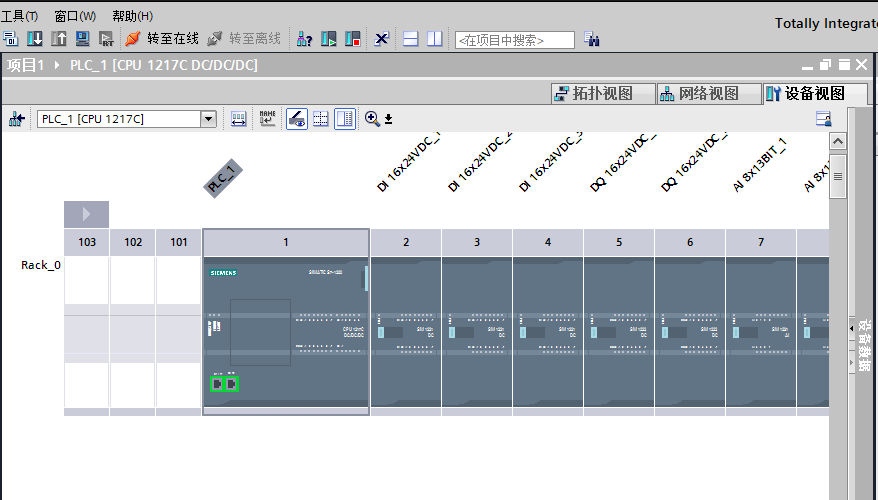The image size is (878, 500).
Task: Click the compile icon in main toolbar
Action: click(x=11, y=39)
